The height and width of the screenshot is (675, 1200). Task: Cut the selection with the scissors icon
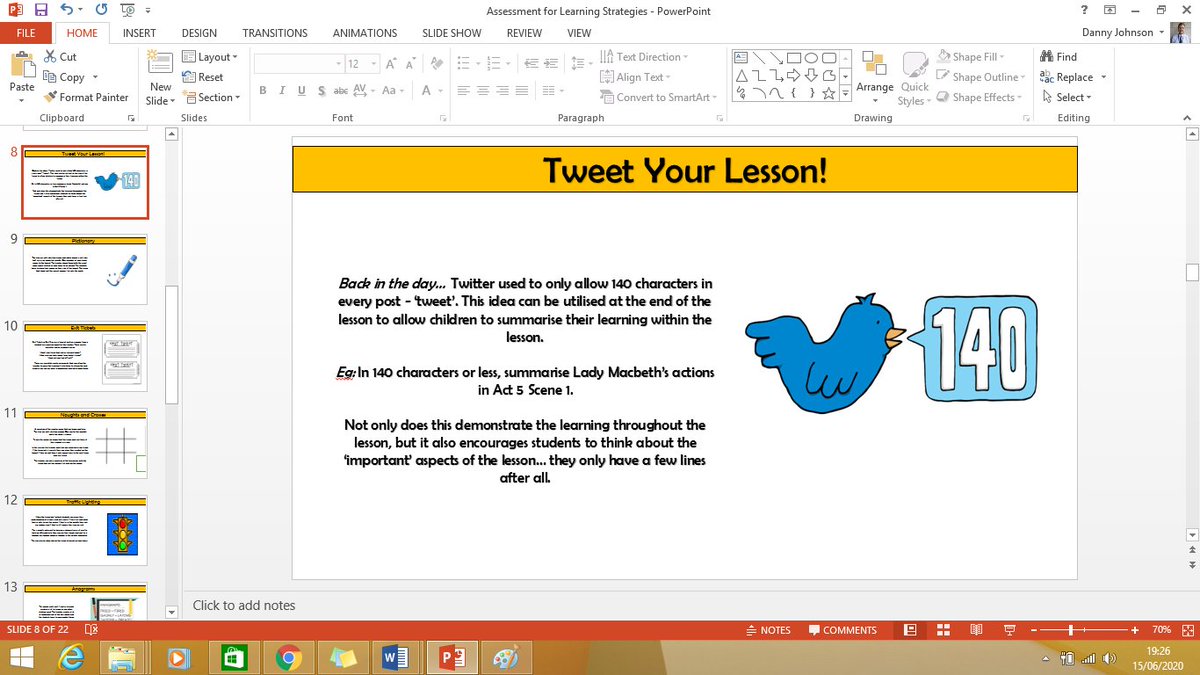51,57
